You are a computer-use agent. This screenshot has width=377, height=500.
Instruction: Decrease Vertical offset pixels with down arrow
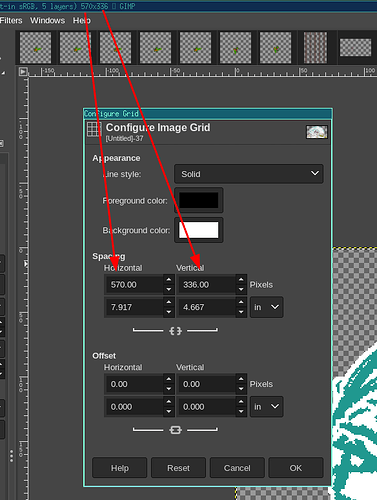click(x=241, y=389)
